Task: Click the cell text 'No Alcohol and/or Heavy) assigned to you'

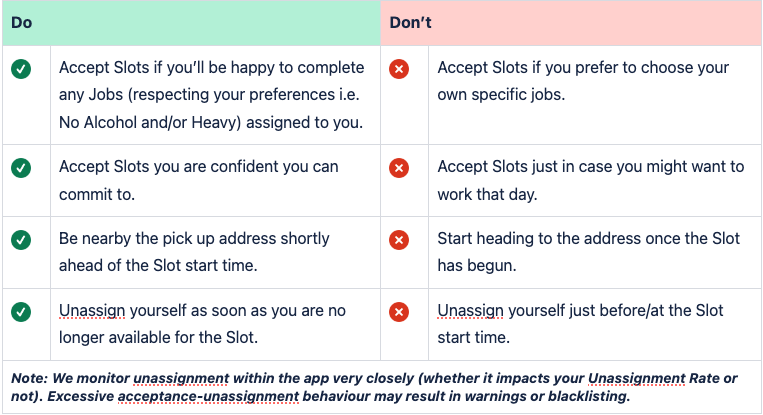Action: pos(211,123)
